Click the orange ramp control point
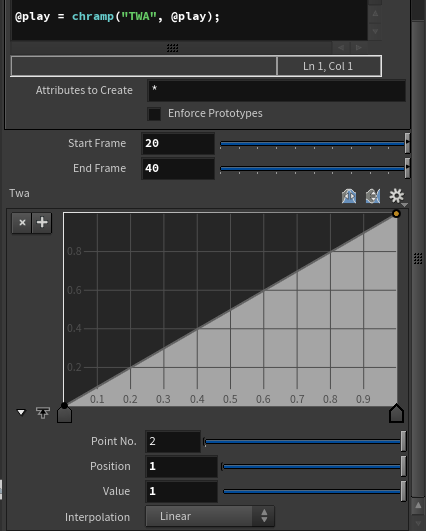Screen dimensions: 426x531 coord(396,213)
